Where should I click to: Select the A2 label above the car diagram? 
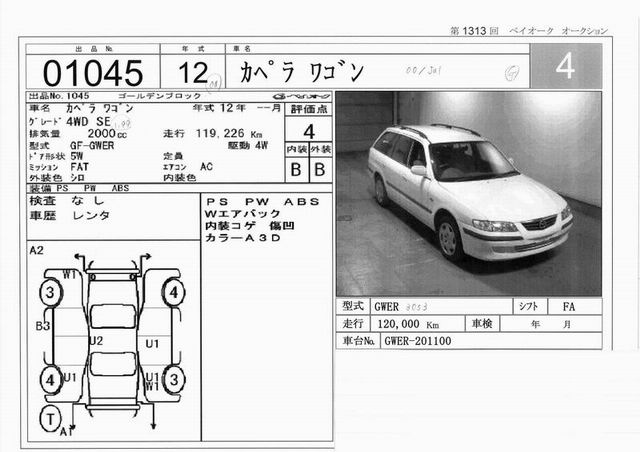click(37, 249)
